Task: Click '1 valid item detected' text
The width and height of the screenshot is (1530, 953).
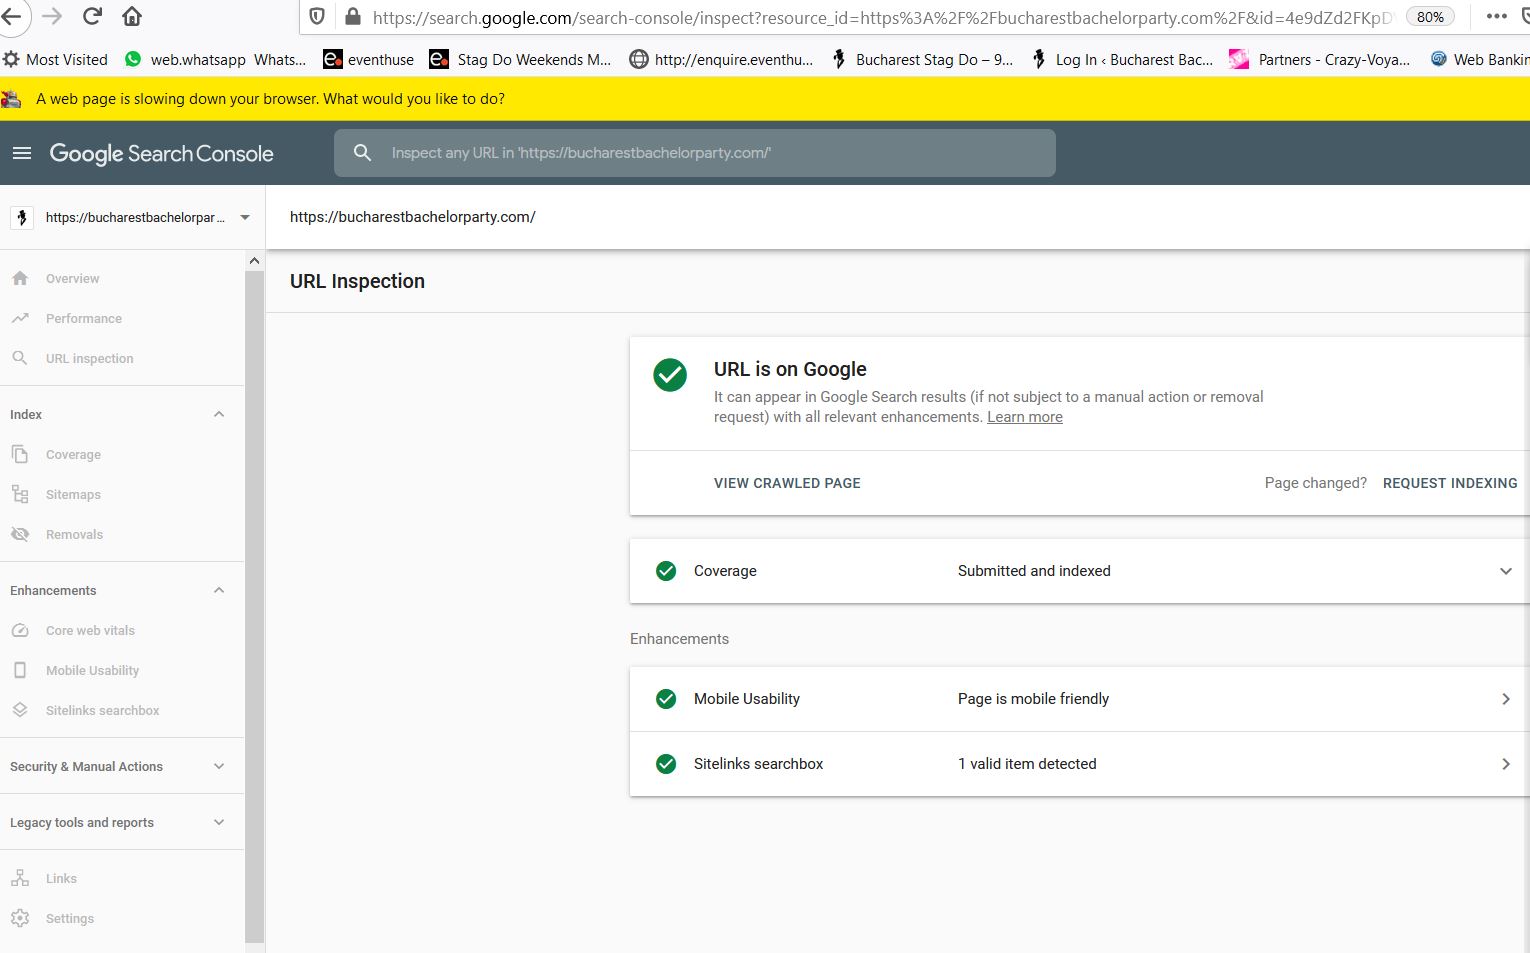Action: point(1027,764)
